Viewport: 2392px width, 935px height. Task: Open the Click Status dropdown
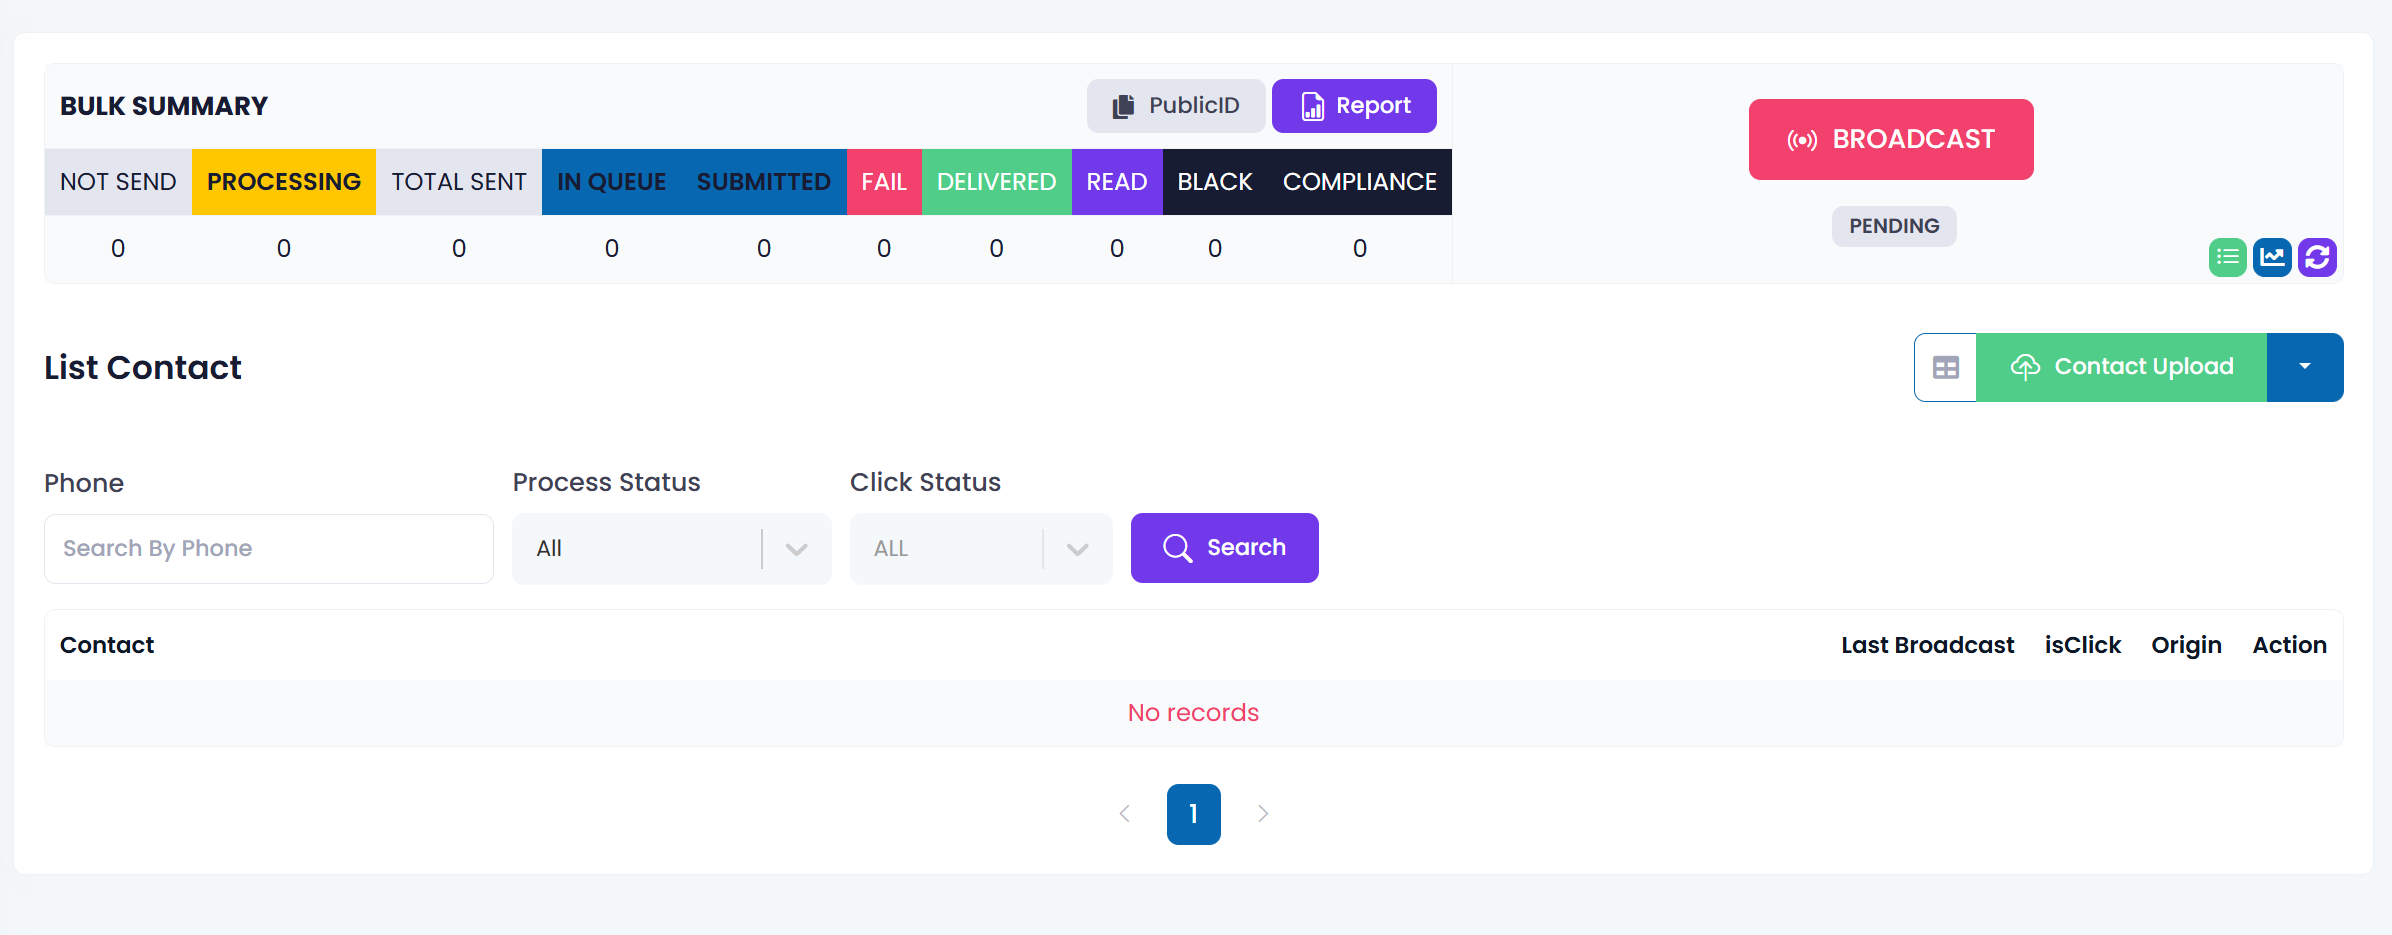pyautogui.click(x=980, y=549)
